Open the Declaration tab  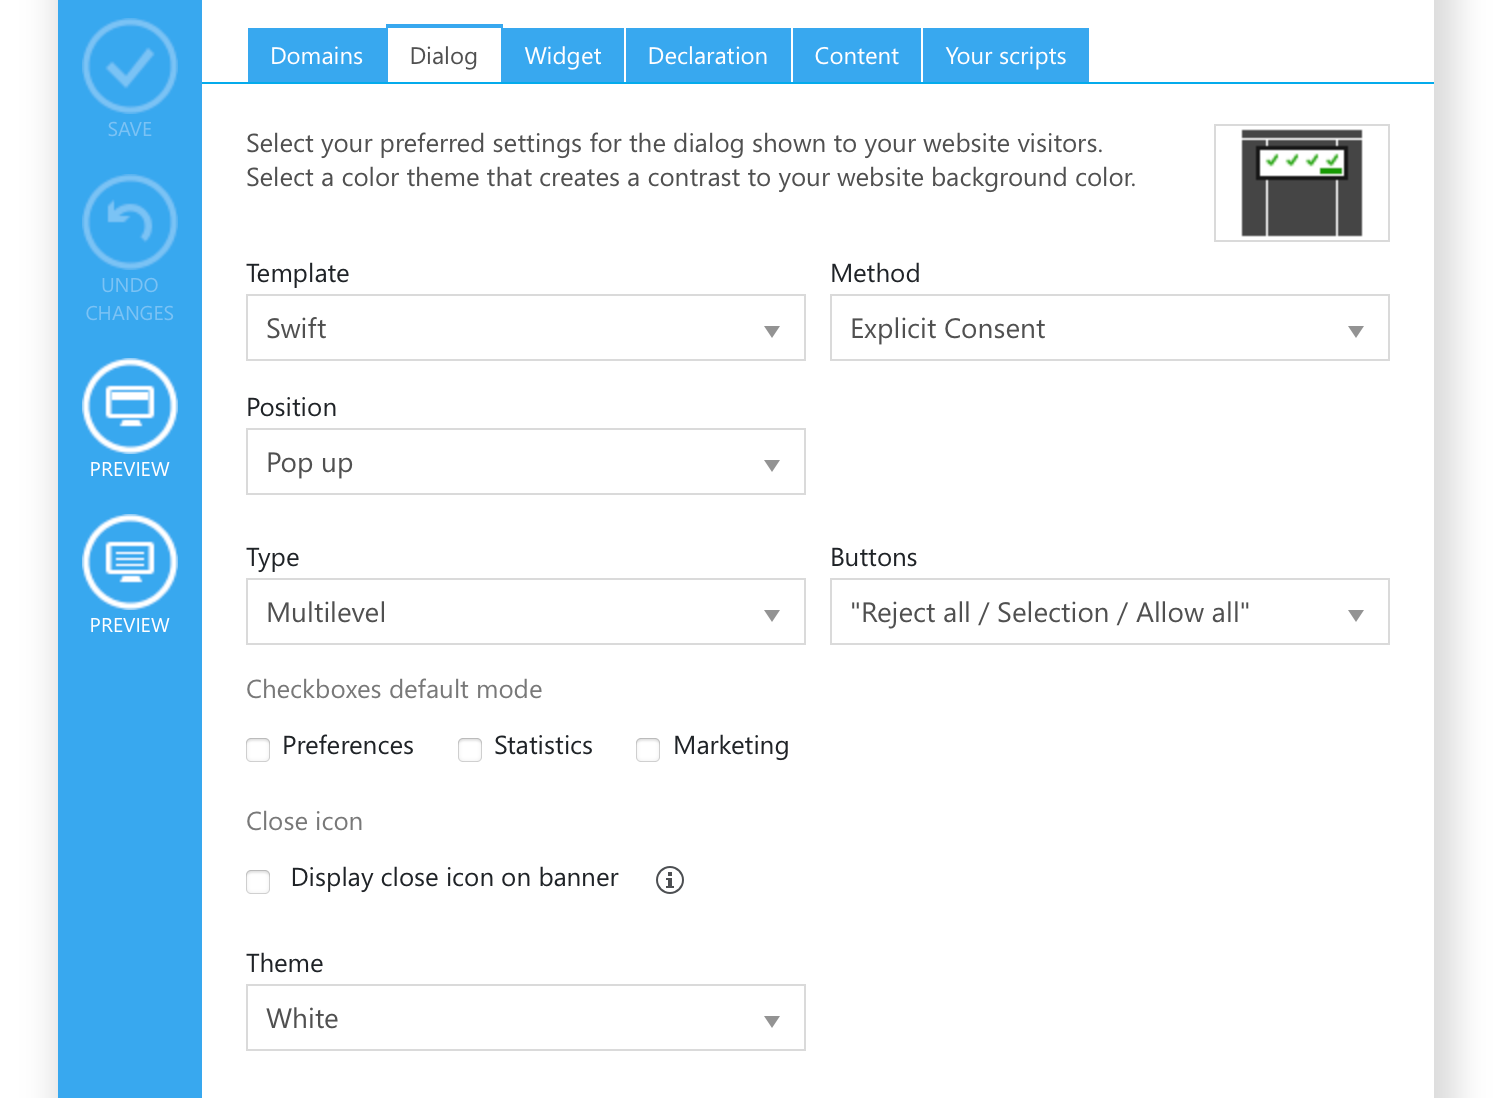708,56
